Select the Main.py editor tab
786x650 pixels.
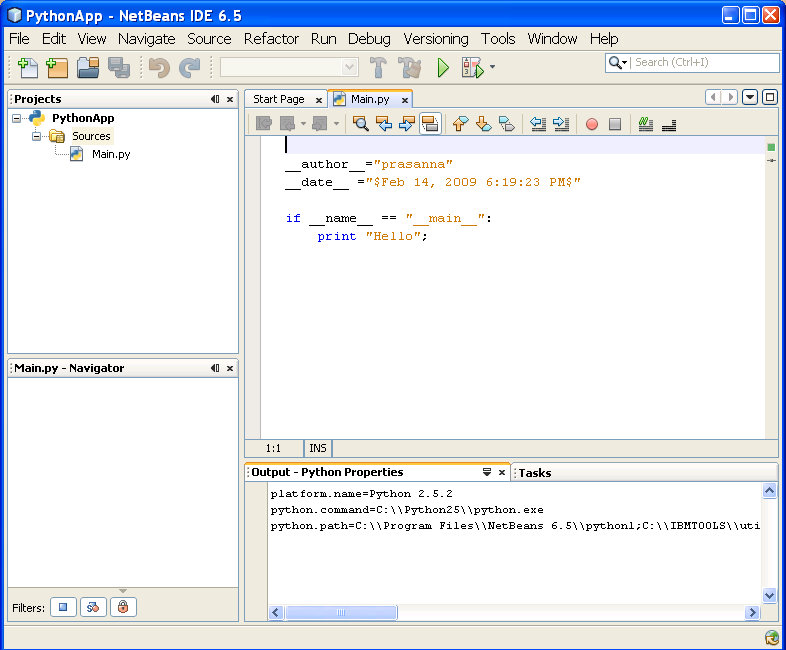tap(370, 99)
